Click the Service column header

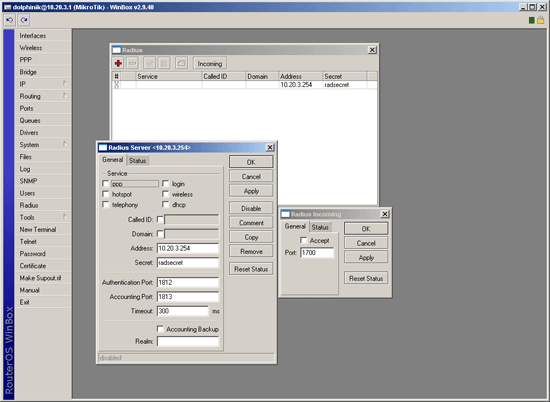coord(169,76)
